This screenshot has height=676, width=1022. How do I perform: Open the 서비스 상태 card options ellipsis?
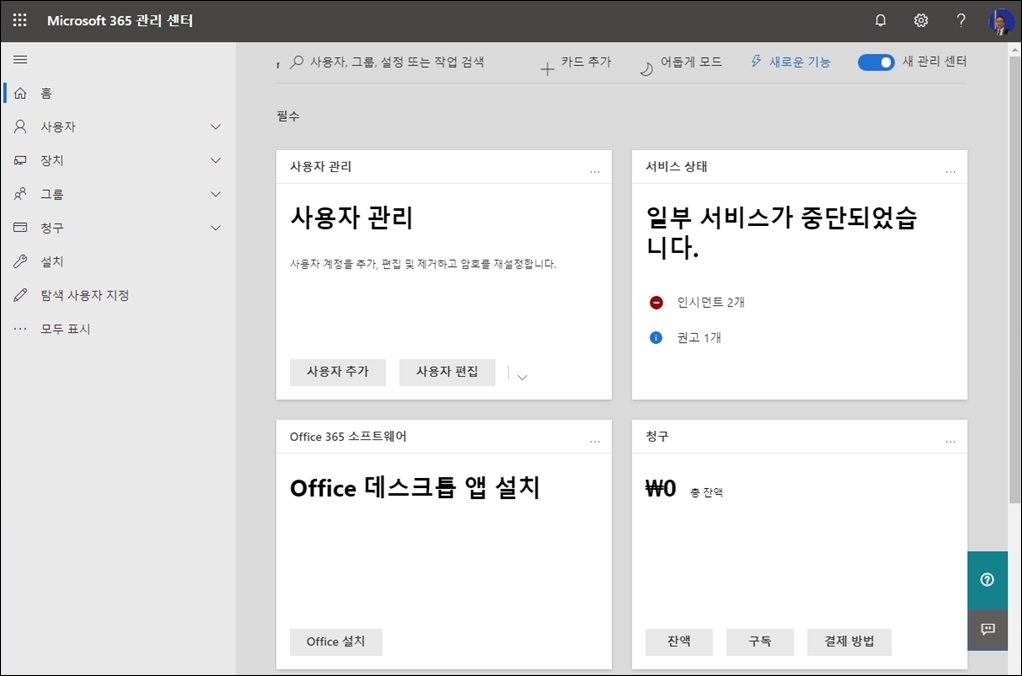[x=950, y=172]
